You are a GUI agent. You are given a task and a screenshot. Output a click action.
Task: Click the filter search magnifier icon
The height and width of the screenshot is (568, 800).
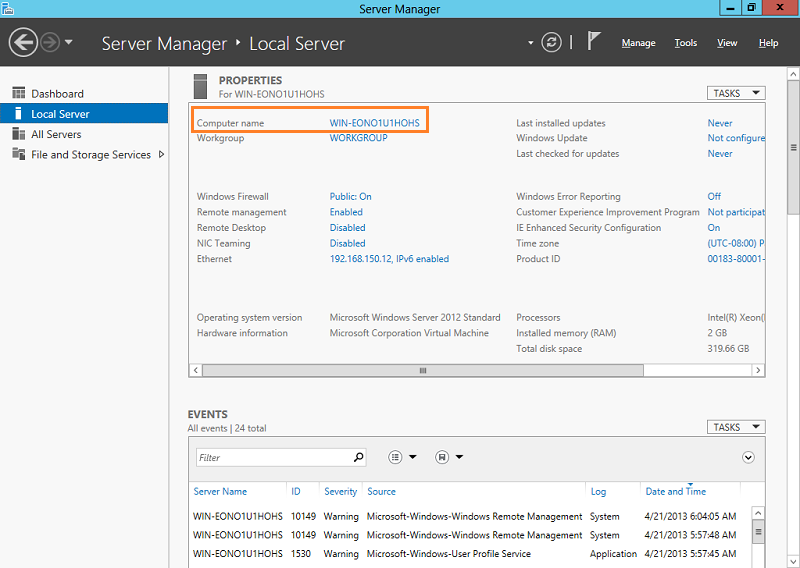359,457
